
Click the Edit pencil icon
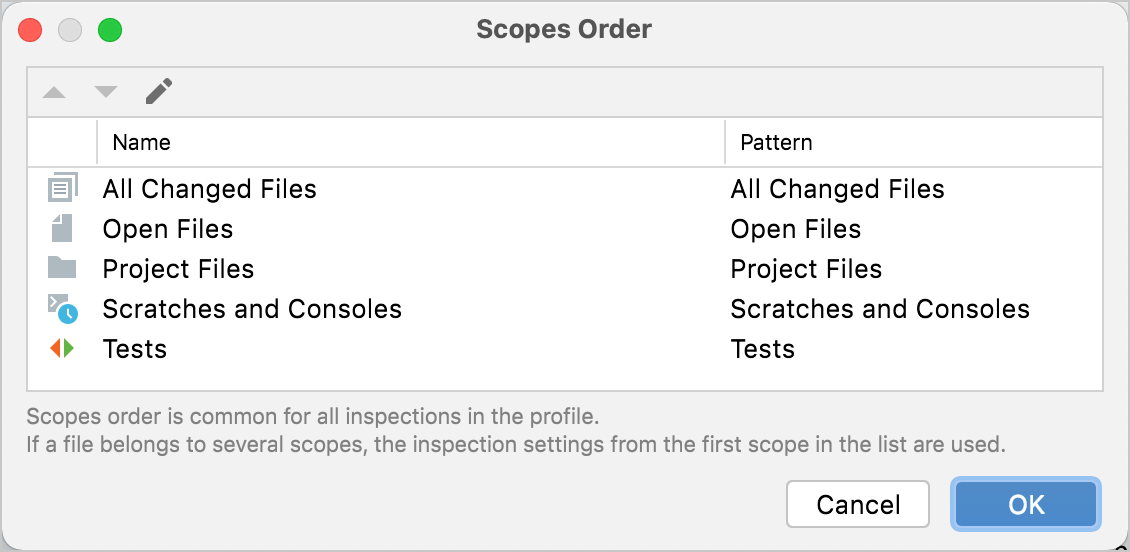tap(158, 92)
